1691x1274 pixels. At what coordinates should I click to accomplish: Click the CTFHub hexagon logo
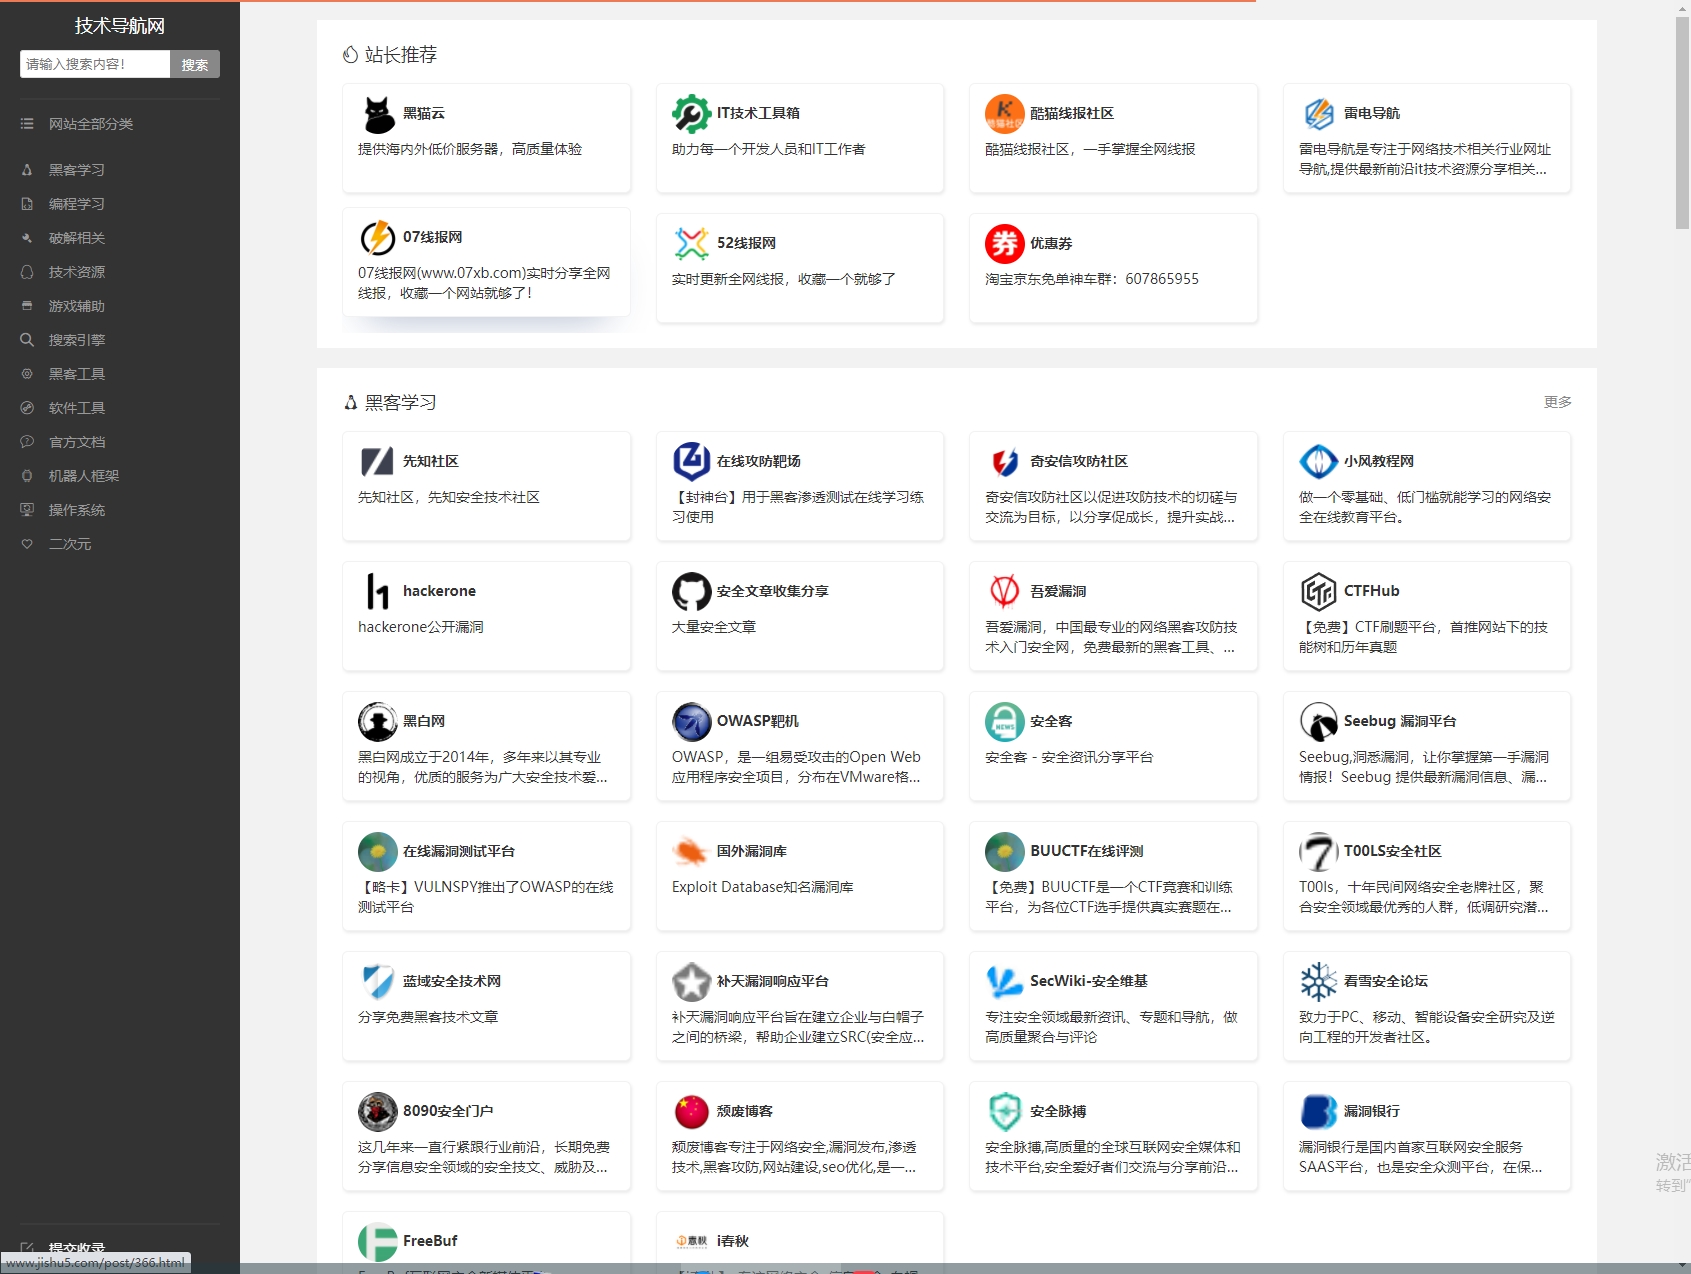pos(1319,592)
